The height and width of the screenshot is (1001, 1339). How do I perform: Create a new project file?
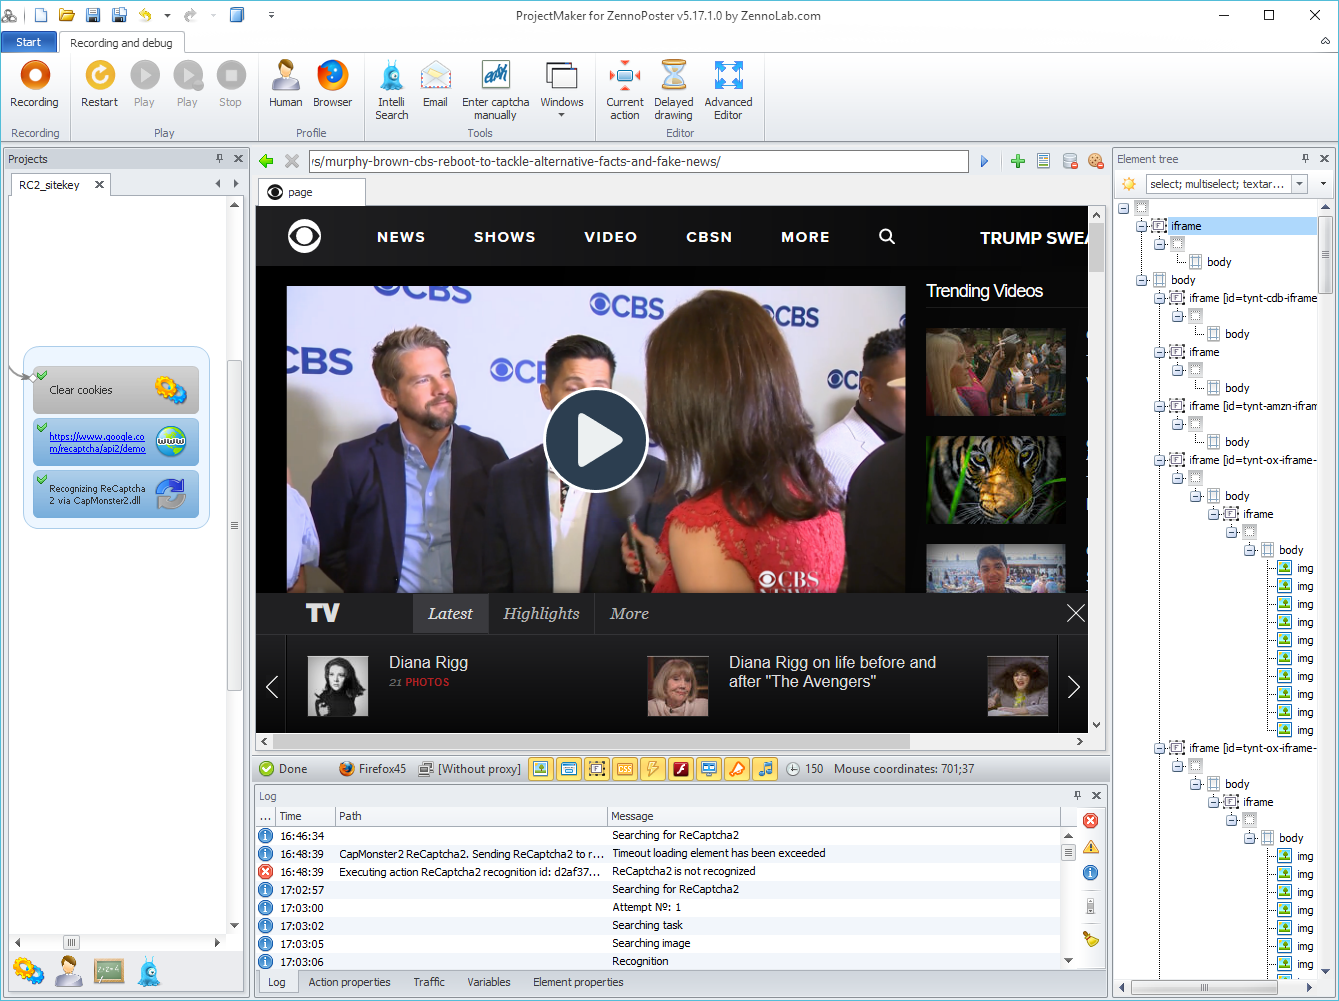pos(41,15)
